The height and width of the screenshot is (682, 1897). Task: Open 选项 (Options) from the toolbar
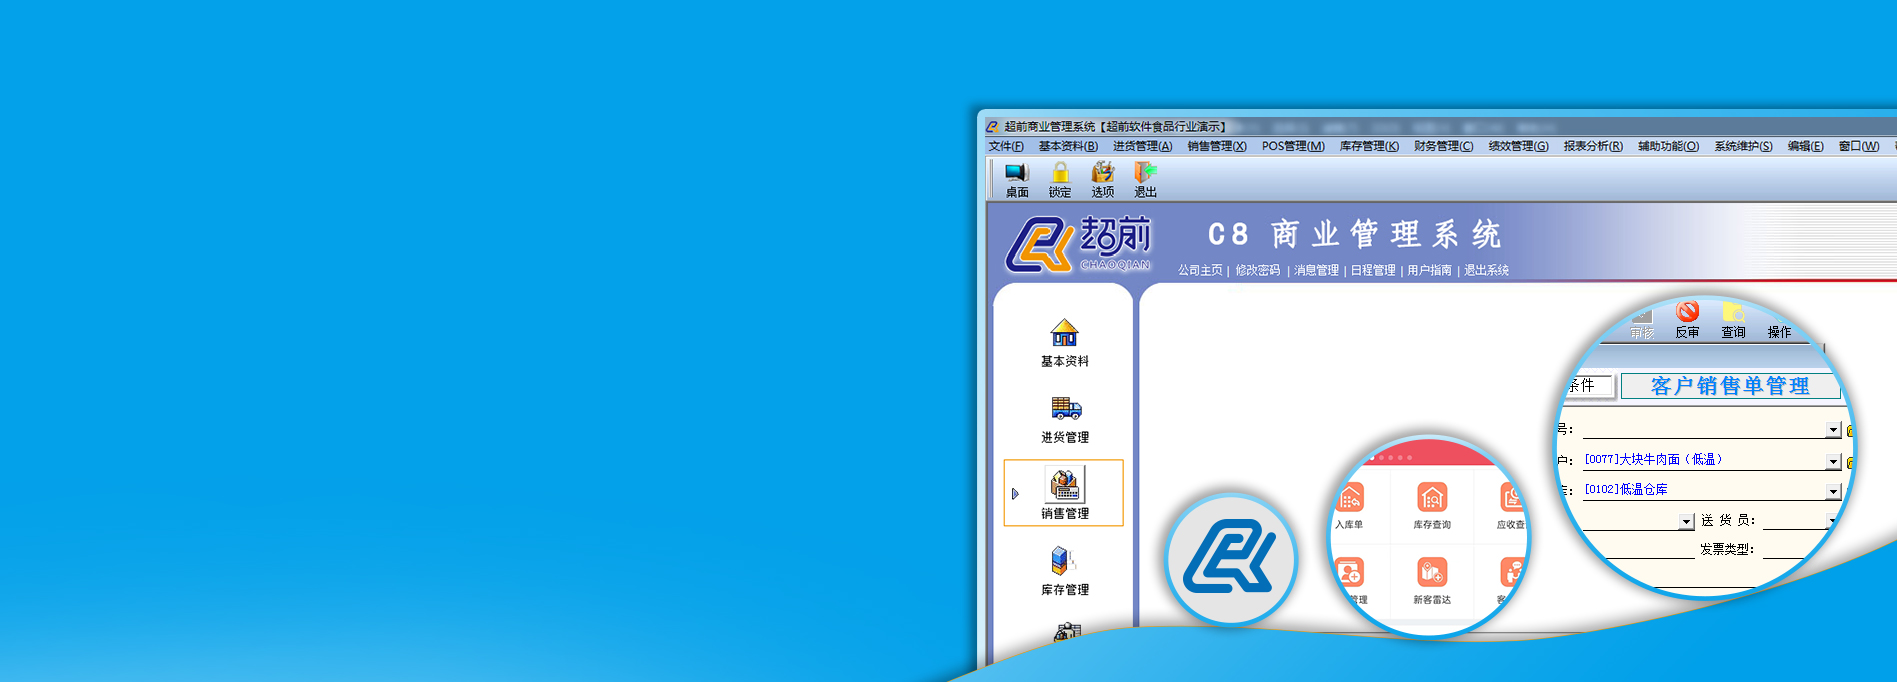pyautogui.click(x=1103, y=180)
